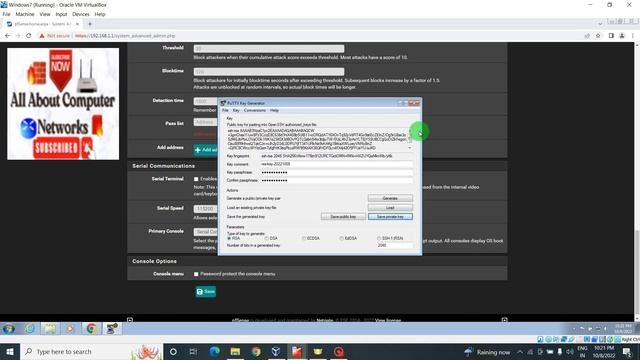Open VirtualBox Machine menu

click(x=25, y=14)
